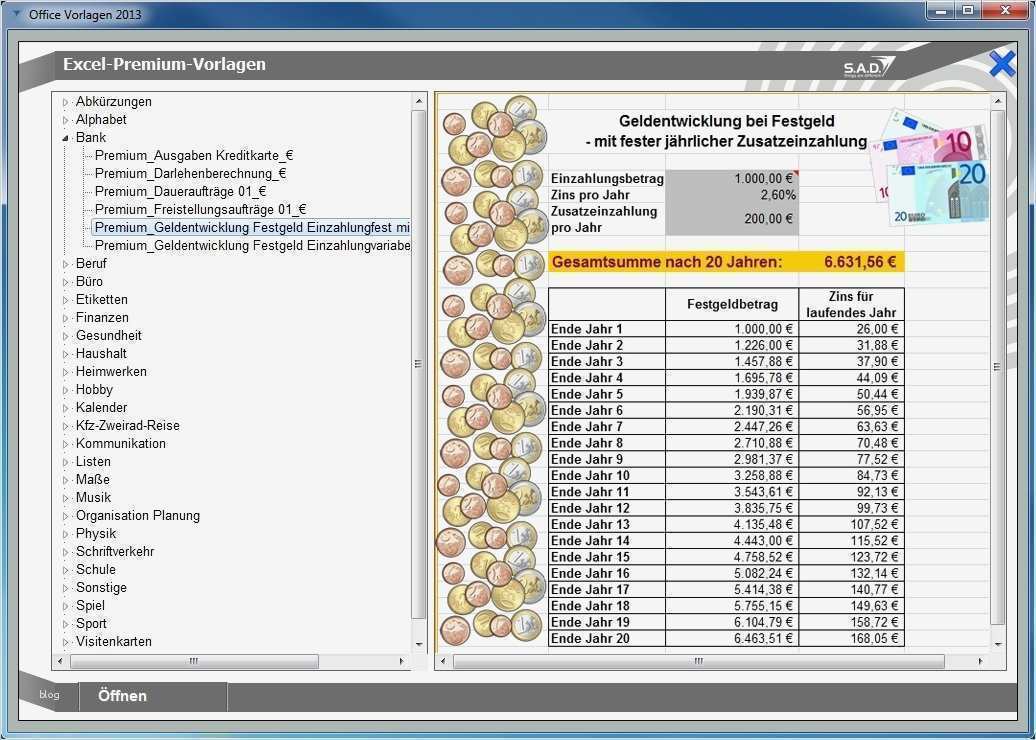Screen dimensions: 1036x740
Task: Maximize the Office Vorlagen 2013 window
Action: coord(967,11)
